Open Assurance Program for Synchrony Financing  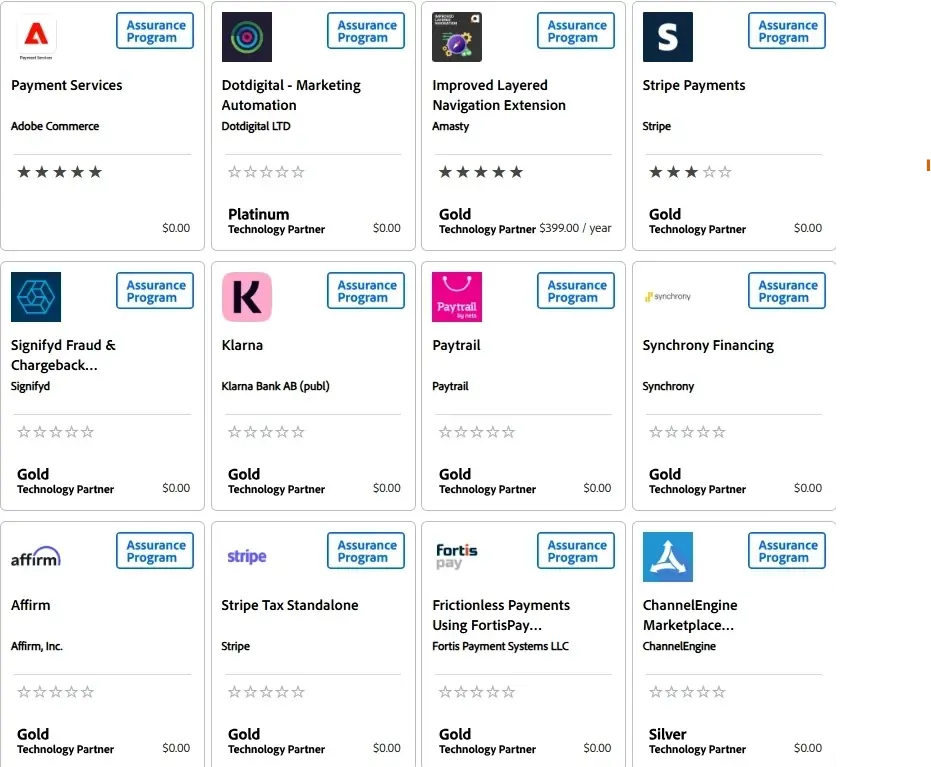[786, 290]
